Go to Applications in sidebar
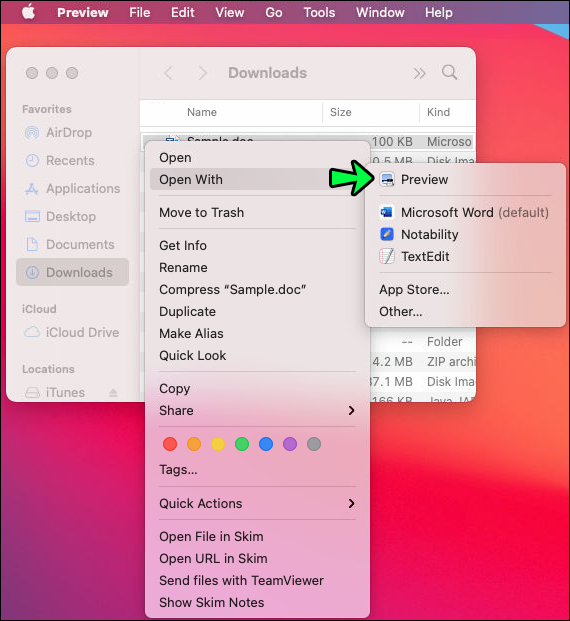 [73, 189]
